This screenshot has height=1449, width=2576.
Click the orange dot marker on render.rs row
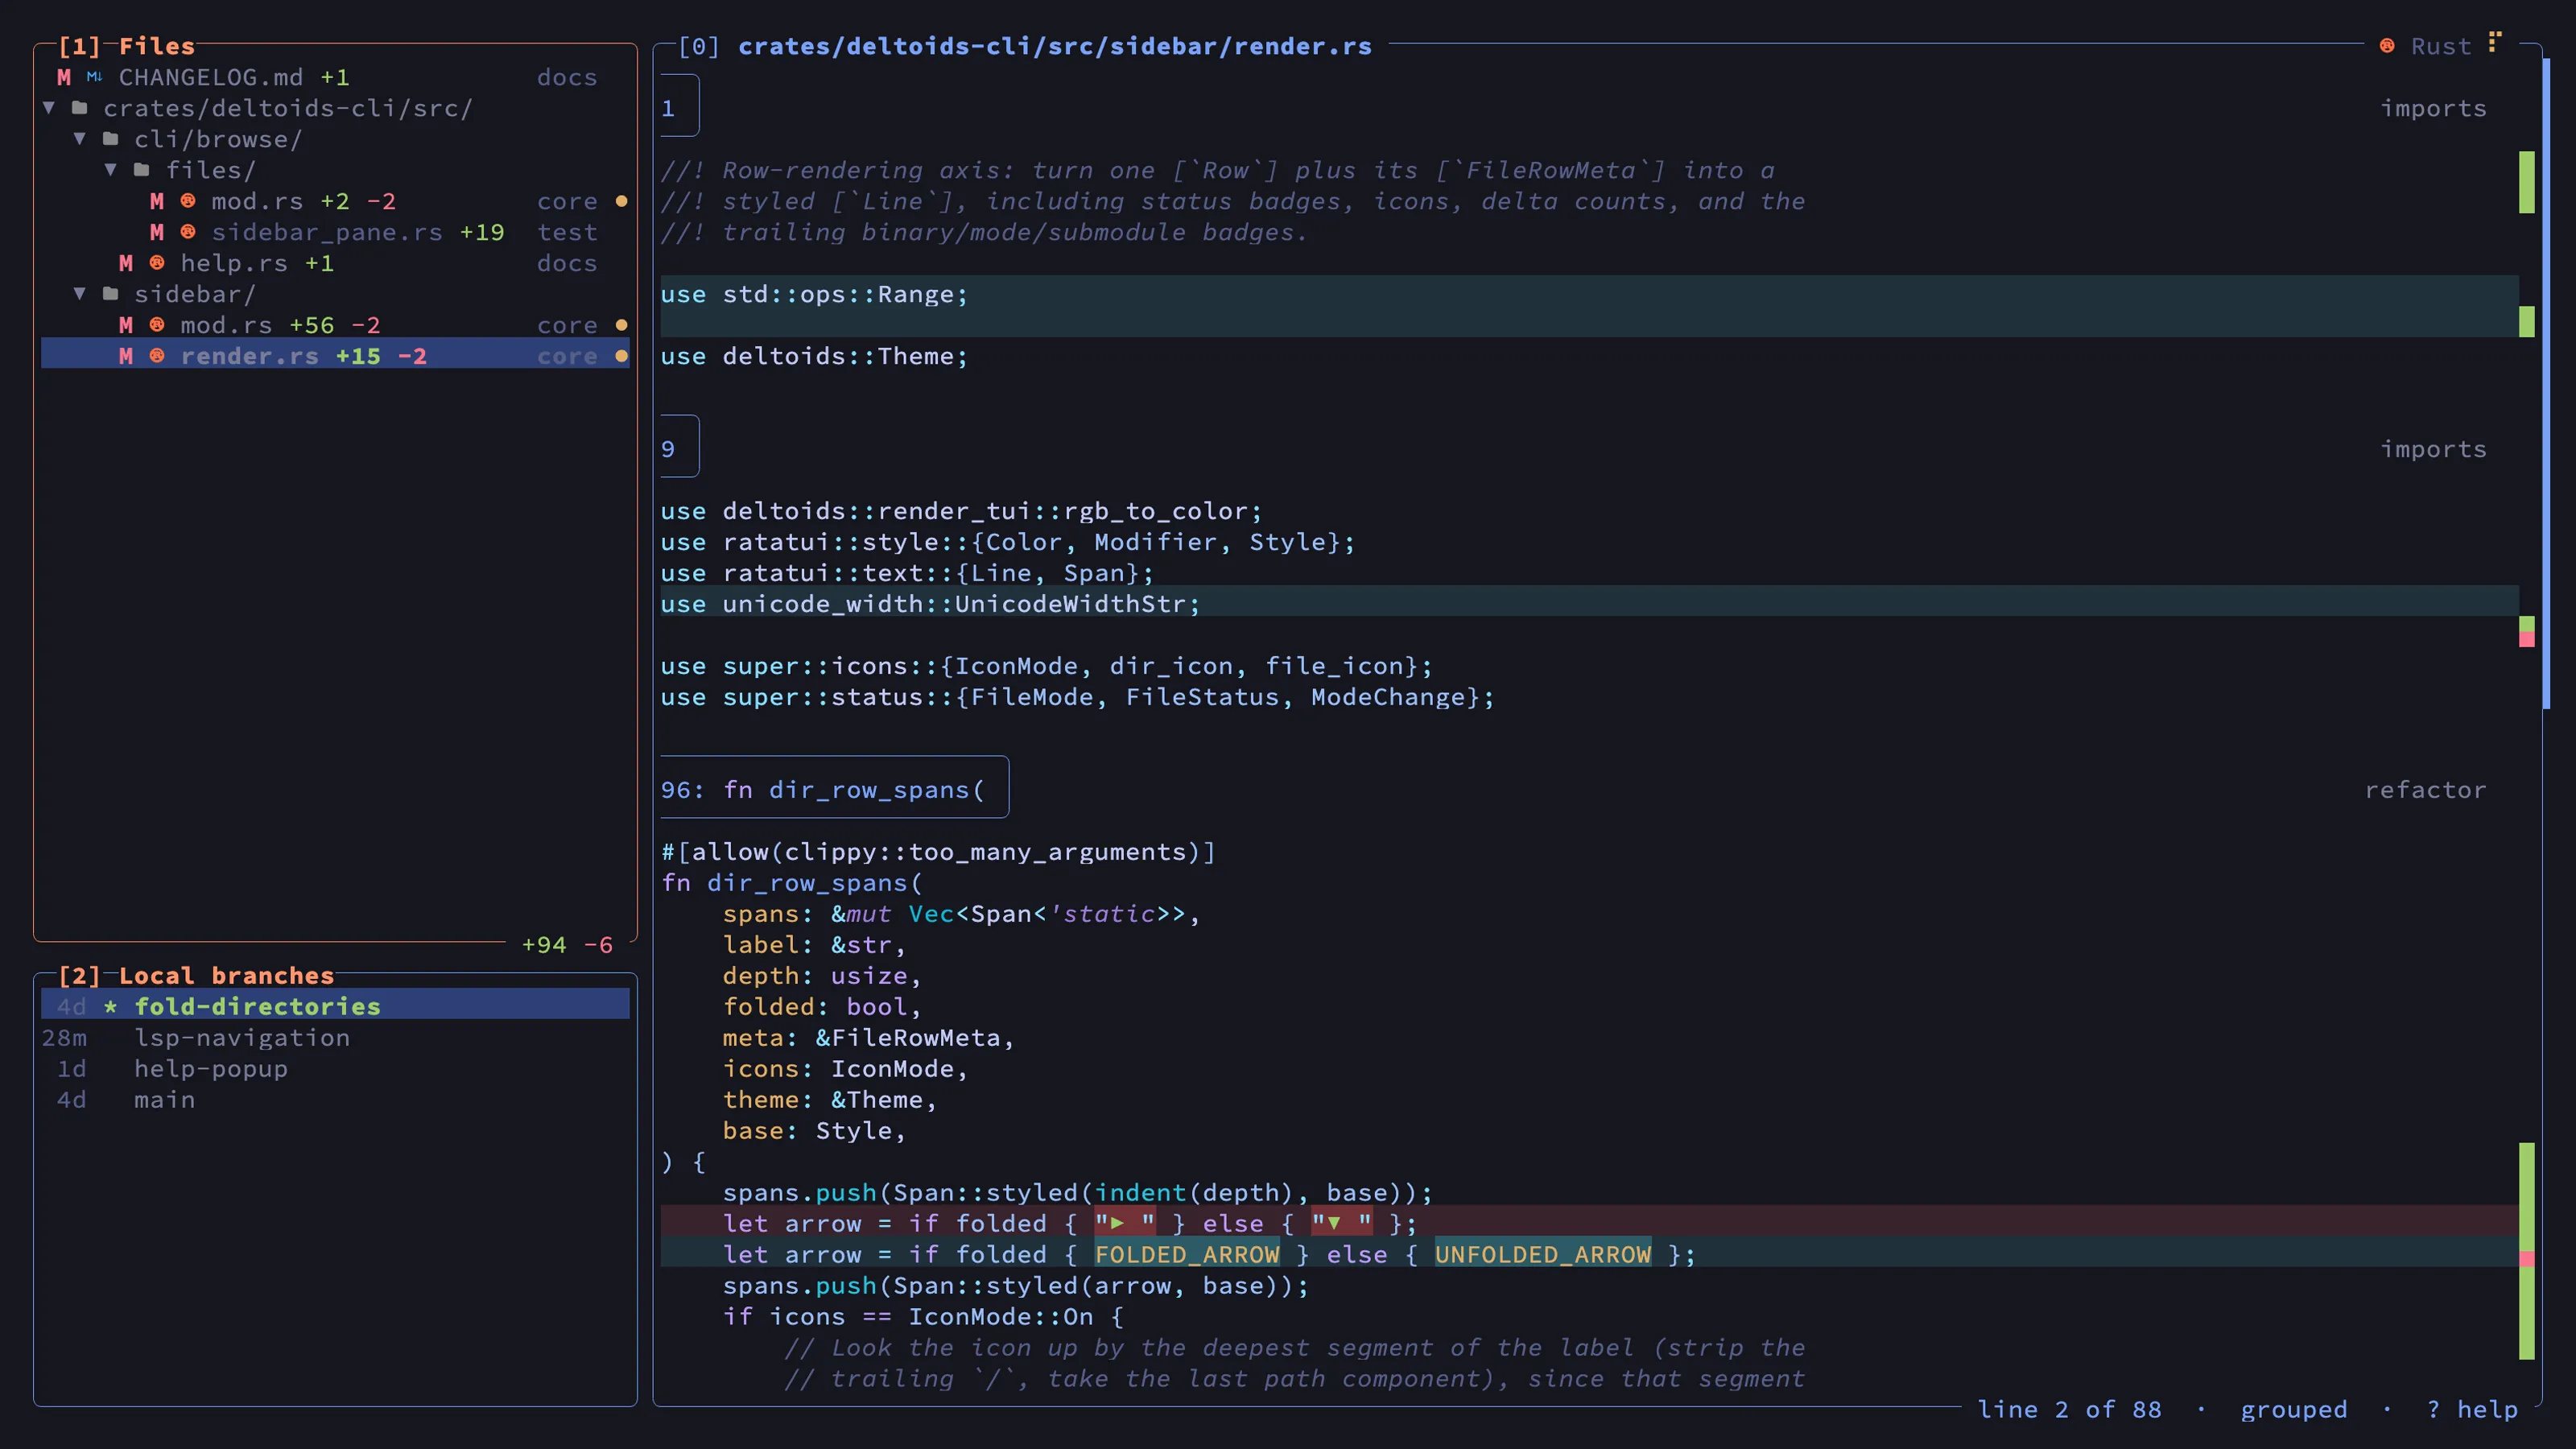coord(621,356)
